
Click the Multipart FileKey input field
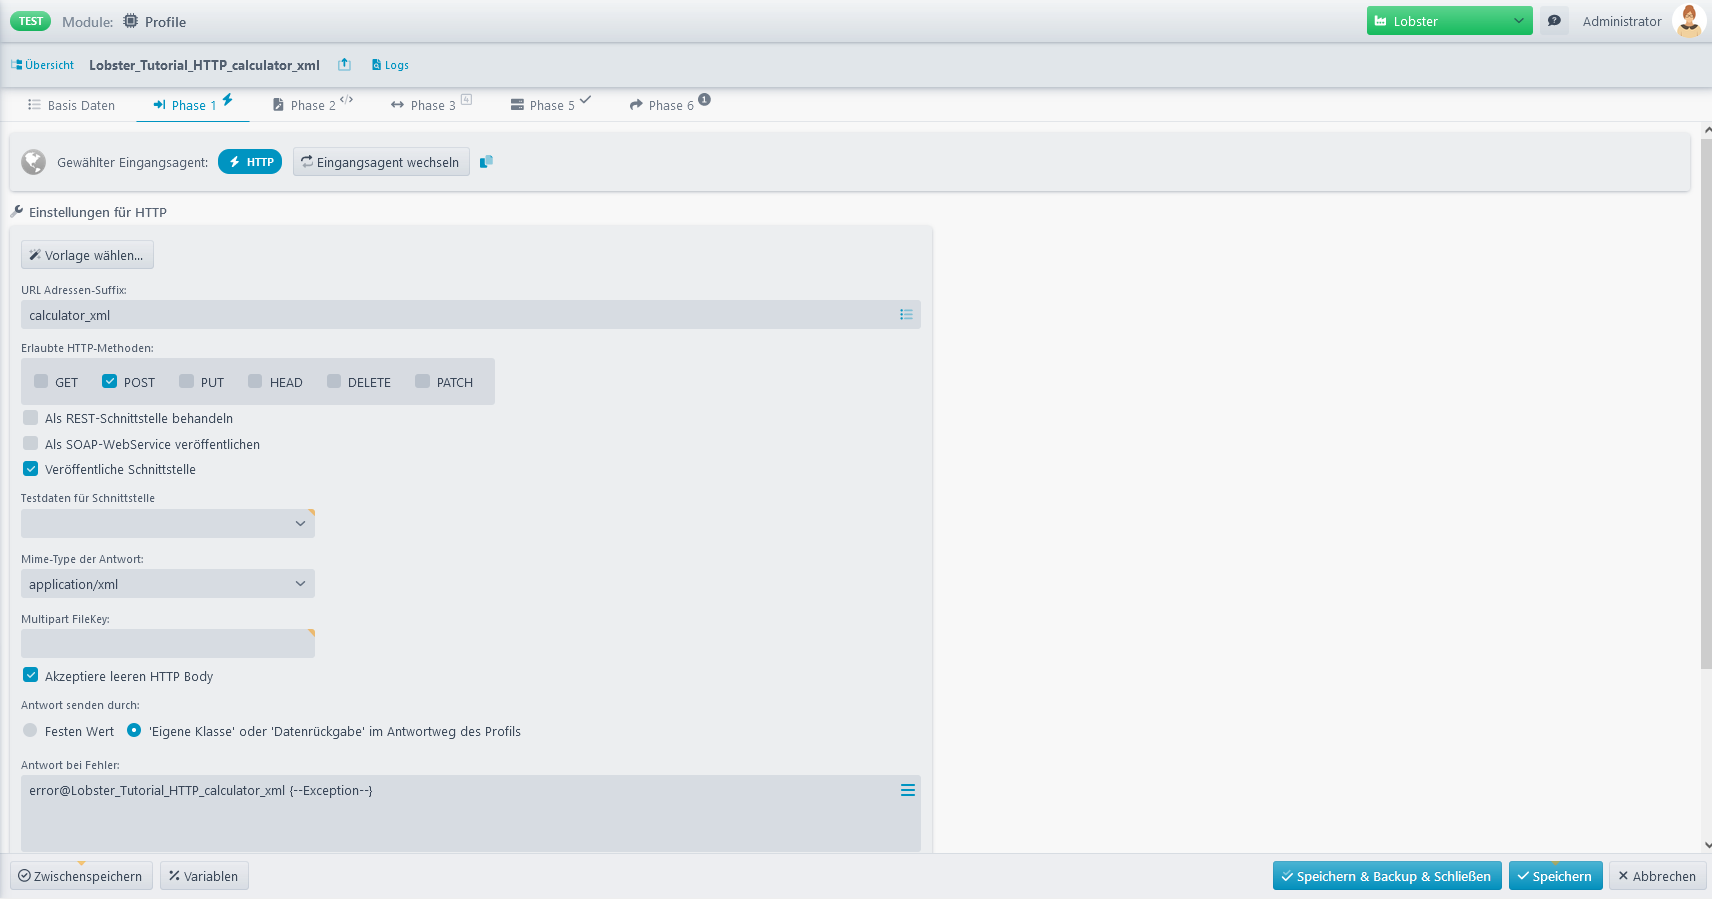(x=168, y=644)
